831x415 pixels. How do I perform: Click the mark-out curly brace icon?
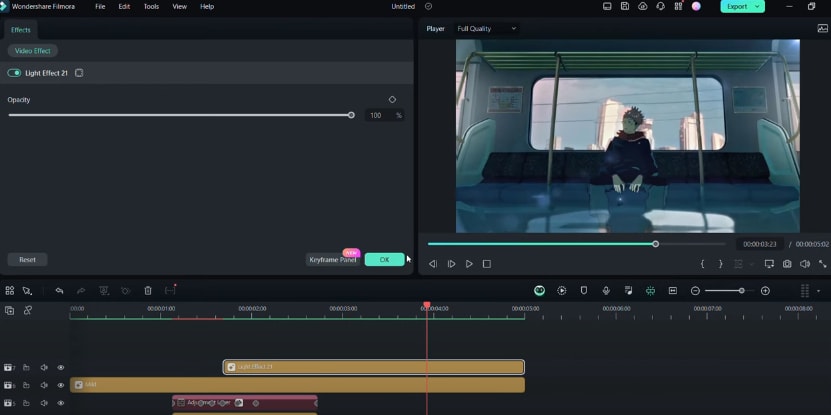pos(720,263)
